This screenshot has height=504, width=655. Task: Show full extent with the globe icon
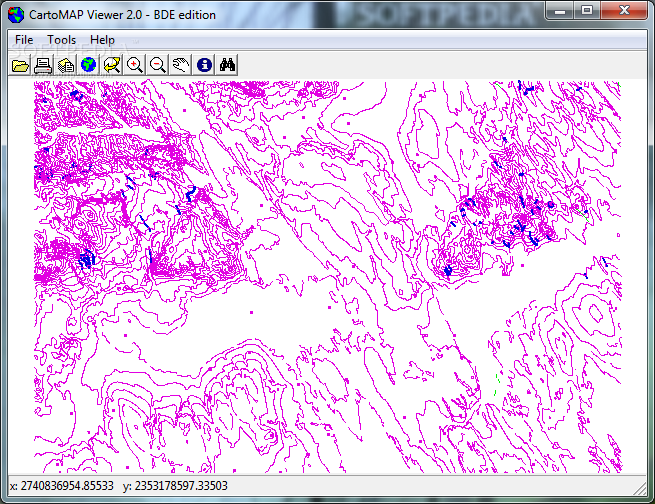[89, 65]
